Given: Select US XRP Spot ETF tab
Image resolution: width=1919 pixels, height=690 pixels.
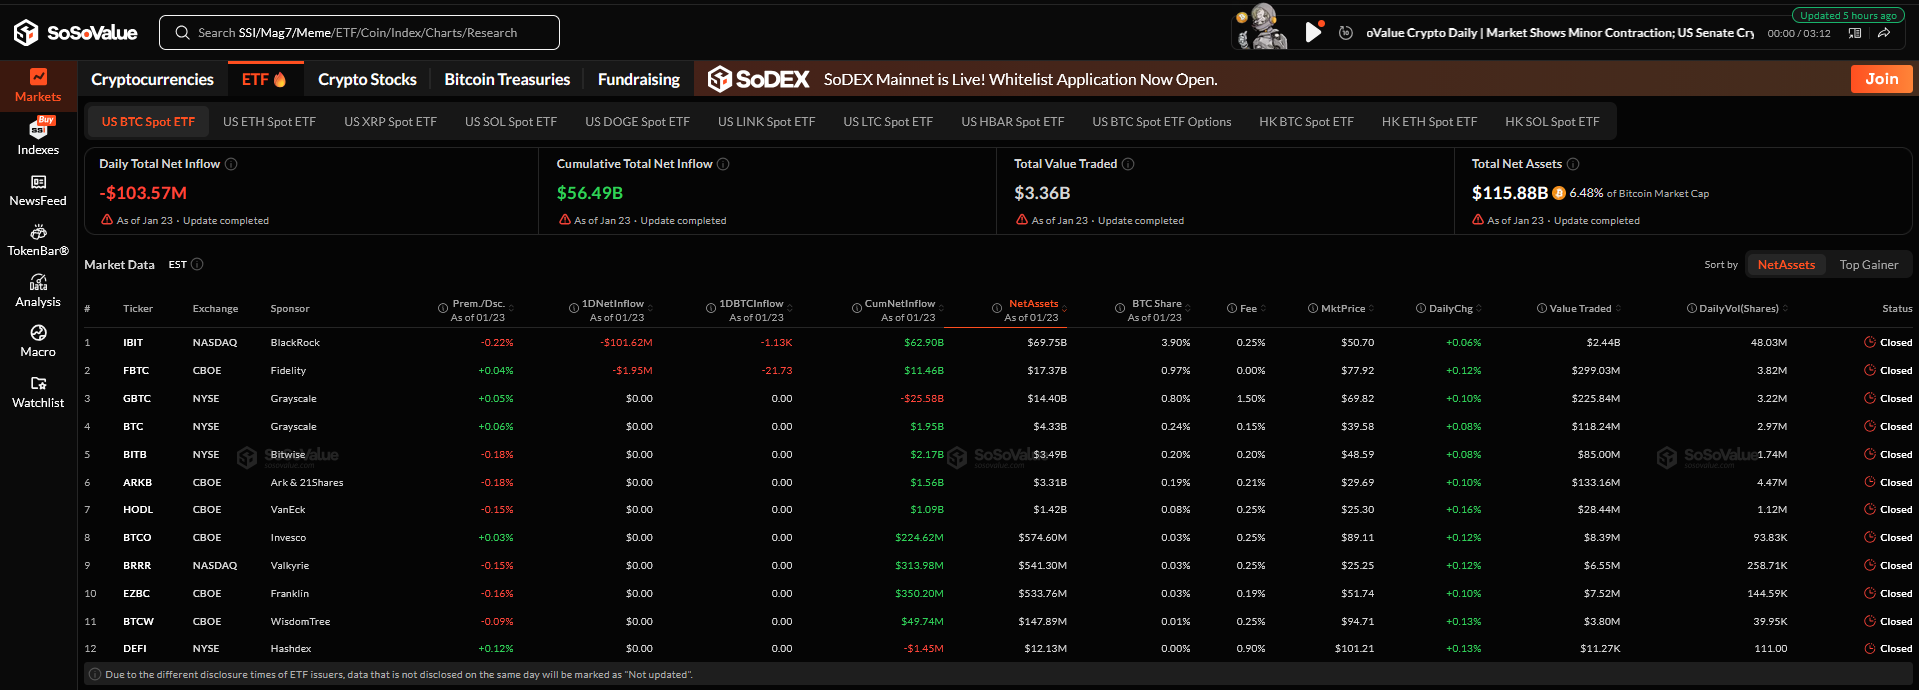Looking at the screenshot, I should pos(390,122).
